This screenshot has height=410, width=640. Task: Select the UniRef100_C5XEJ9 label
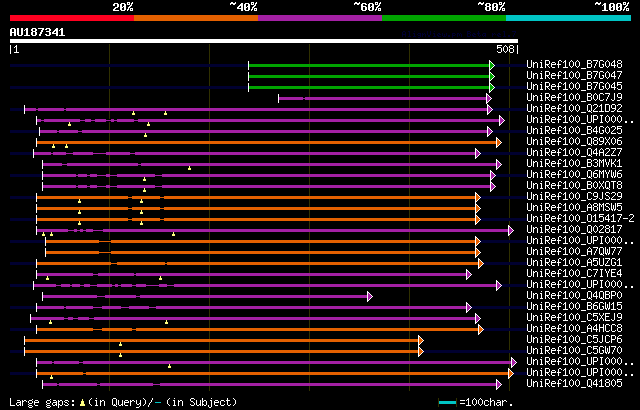point(574,318)
